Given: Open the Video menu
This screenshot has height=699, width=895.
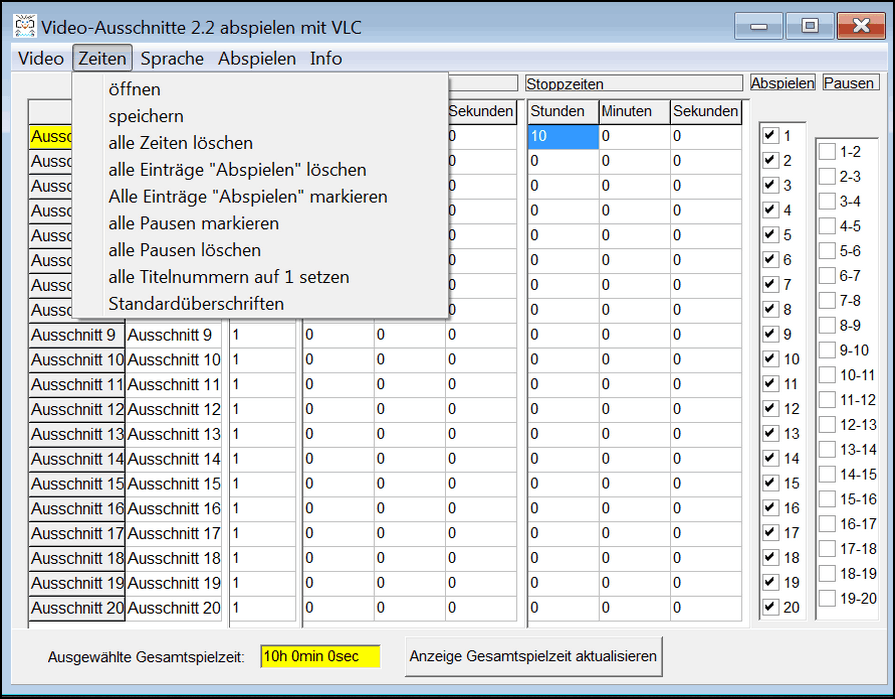Looking at the screenshot, I should click(x=41, y=59).
